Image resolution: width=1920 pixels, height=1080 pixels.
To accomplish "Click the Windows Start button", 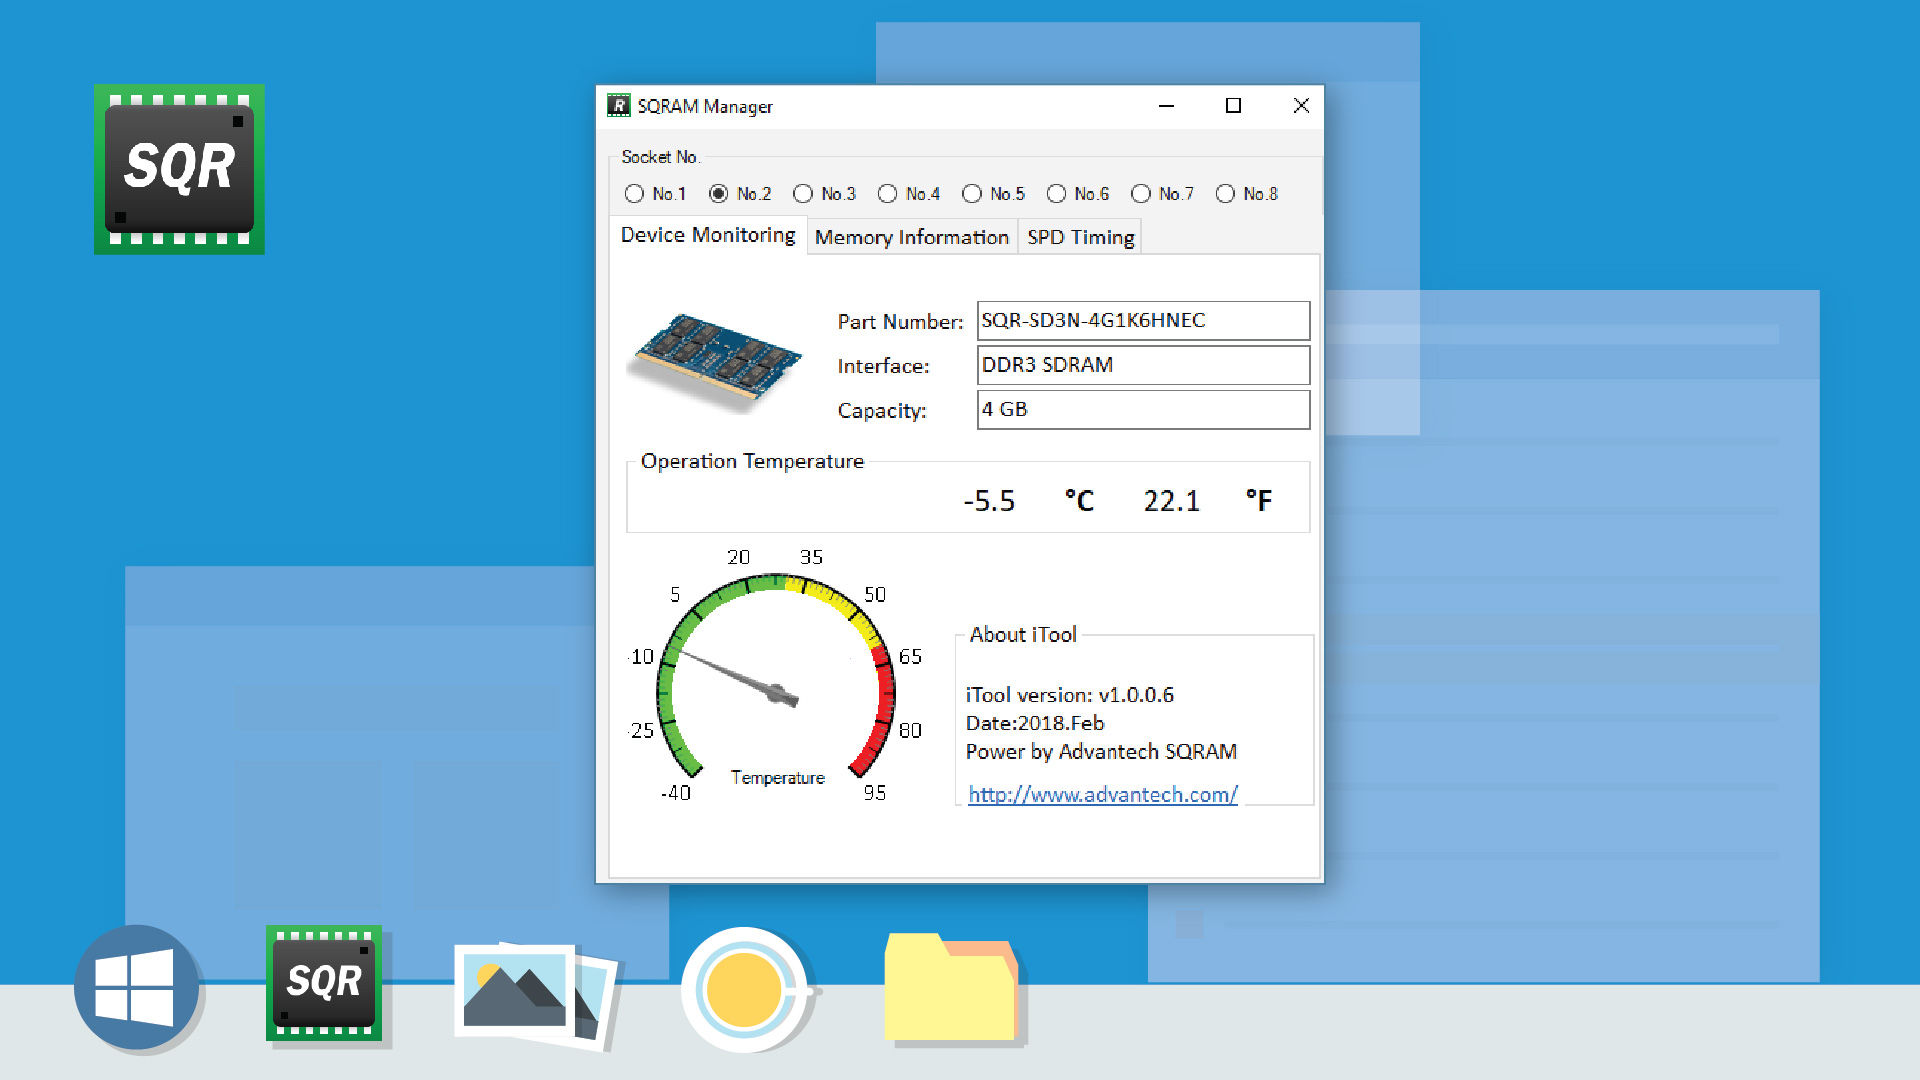I will [136, 987].
